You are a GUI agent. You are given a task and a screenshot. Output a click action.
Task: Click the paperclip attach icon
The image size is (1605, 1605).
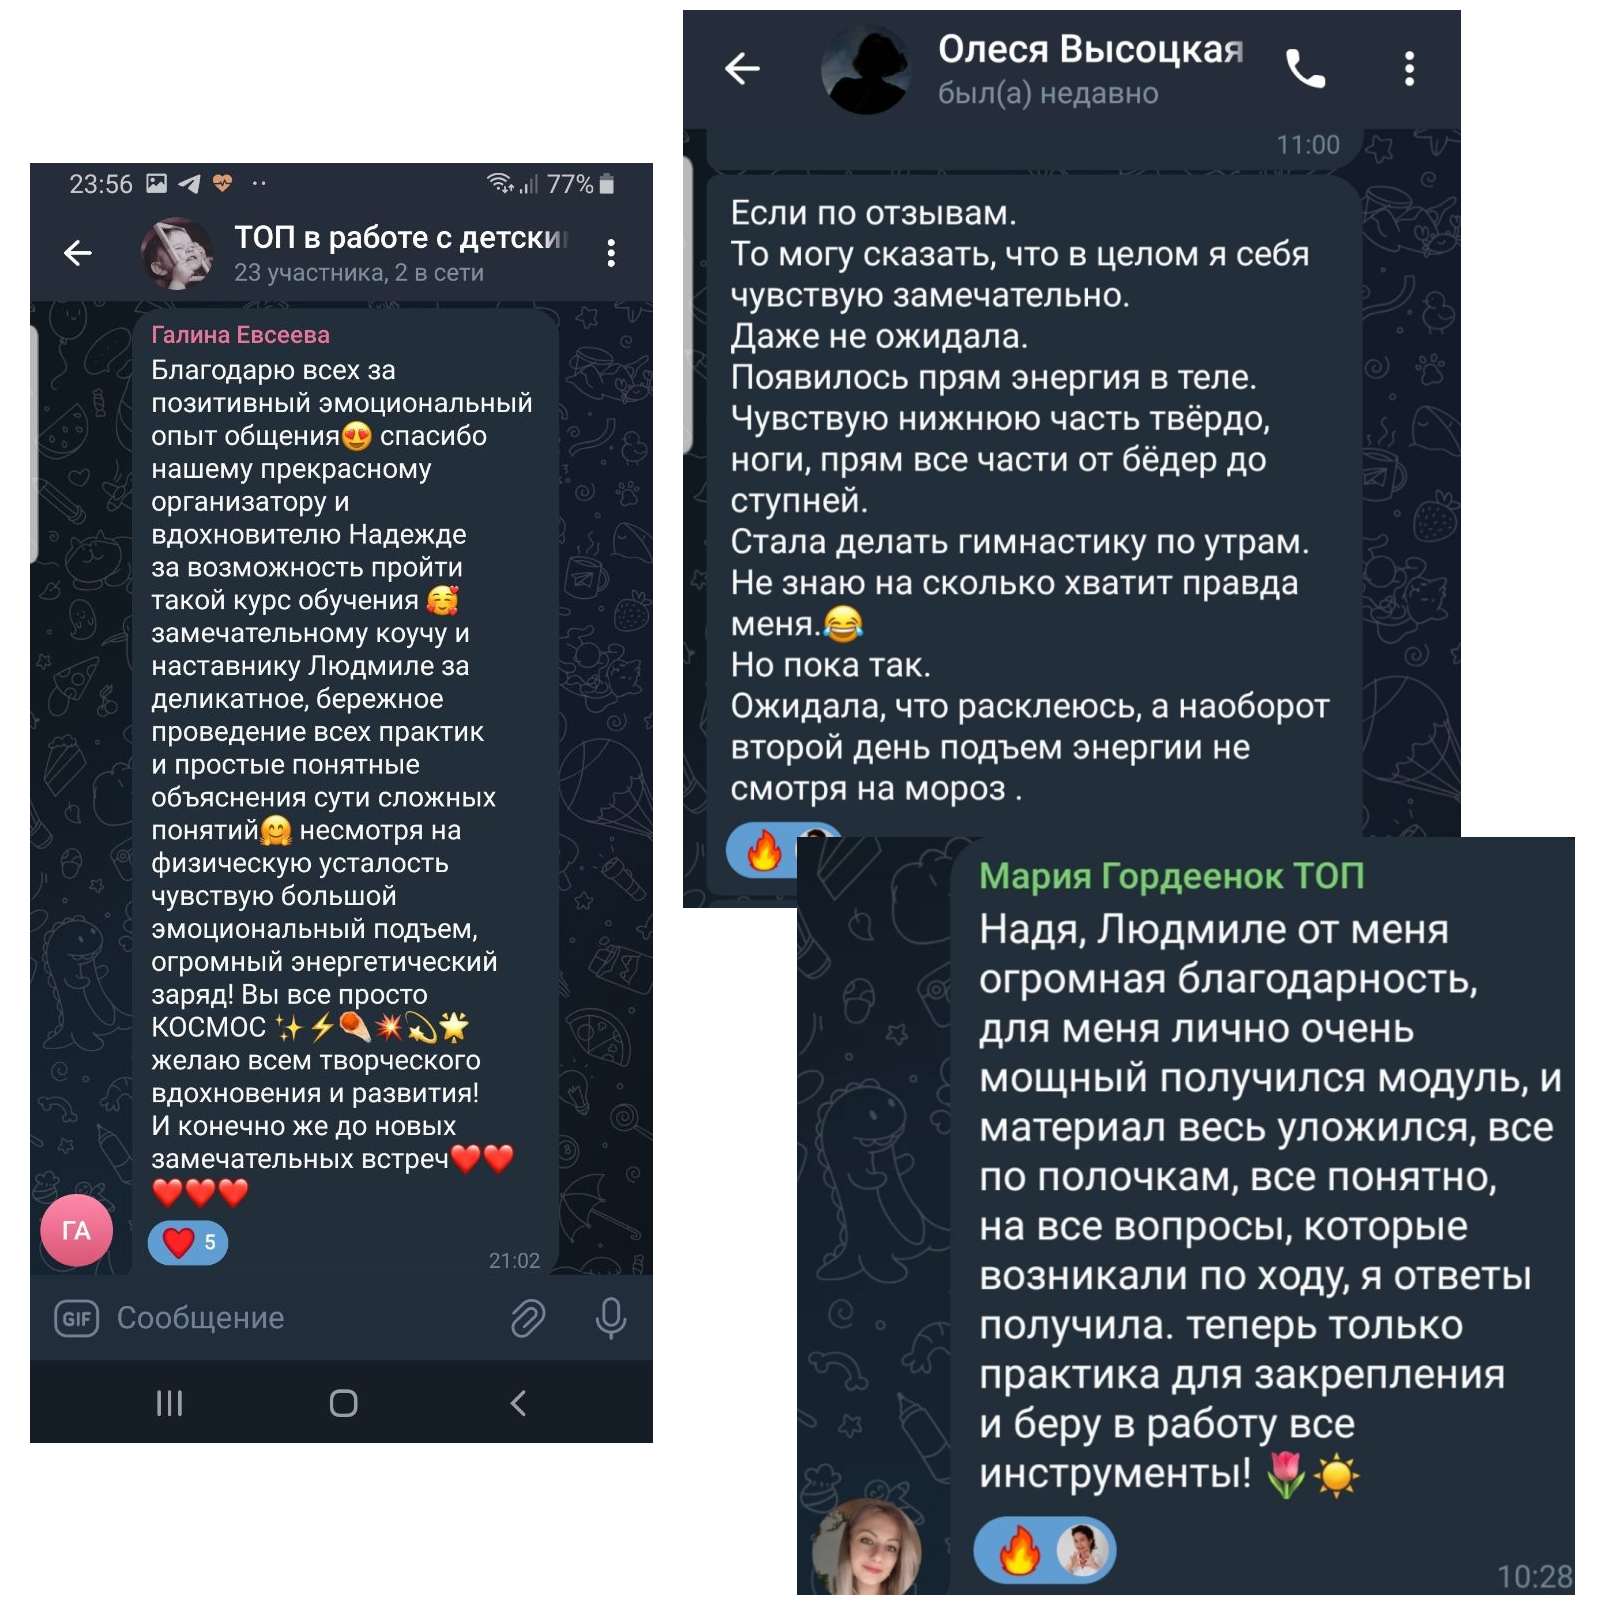528,1318
